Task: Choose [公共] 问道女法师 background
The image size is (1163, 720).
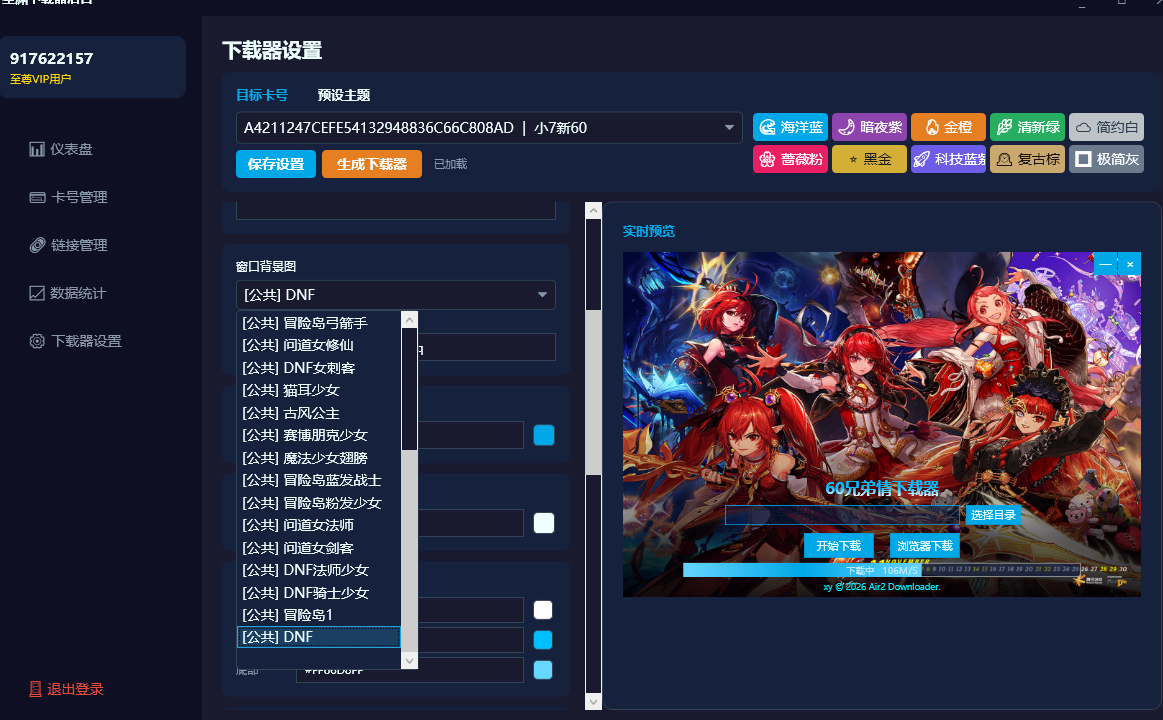Action: click(x=318, y=525)
